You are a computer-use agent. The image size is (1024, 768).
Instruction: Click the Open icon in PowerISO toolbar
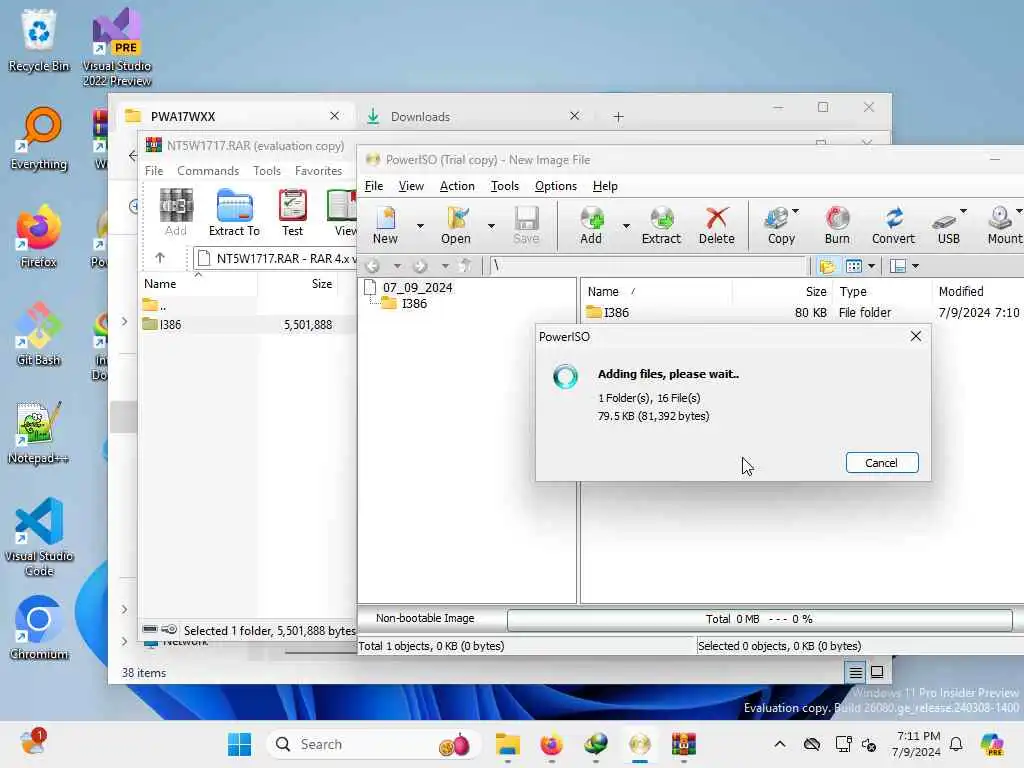456,225
